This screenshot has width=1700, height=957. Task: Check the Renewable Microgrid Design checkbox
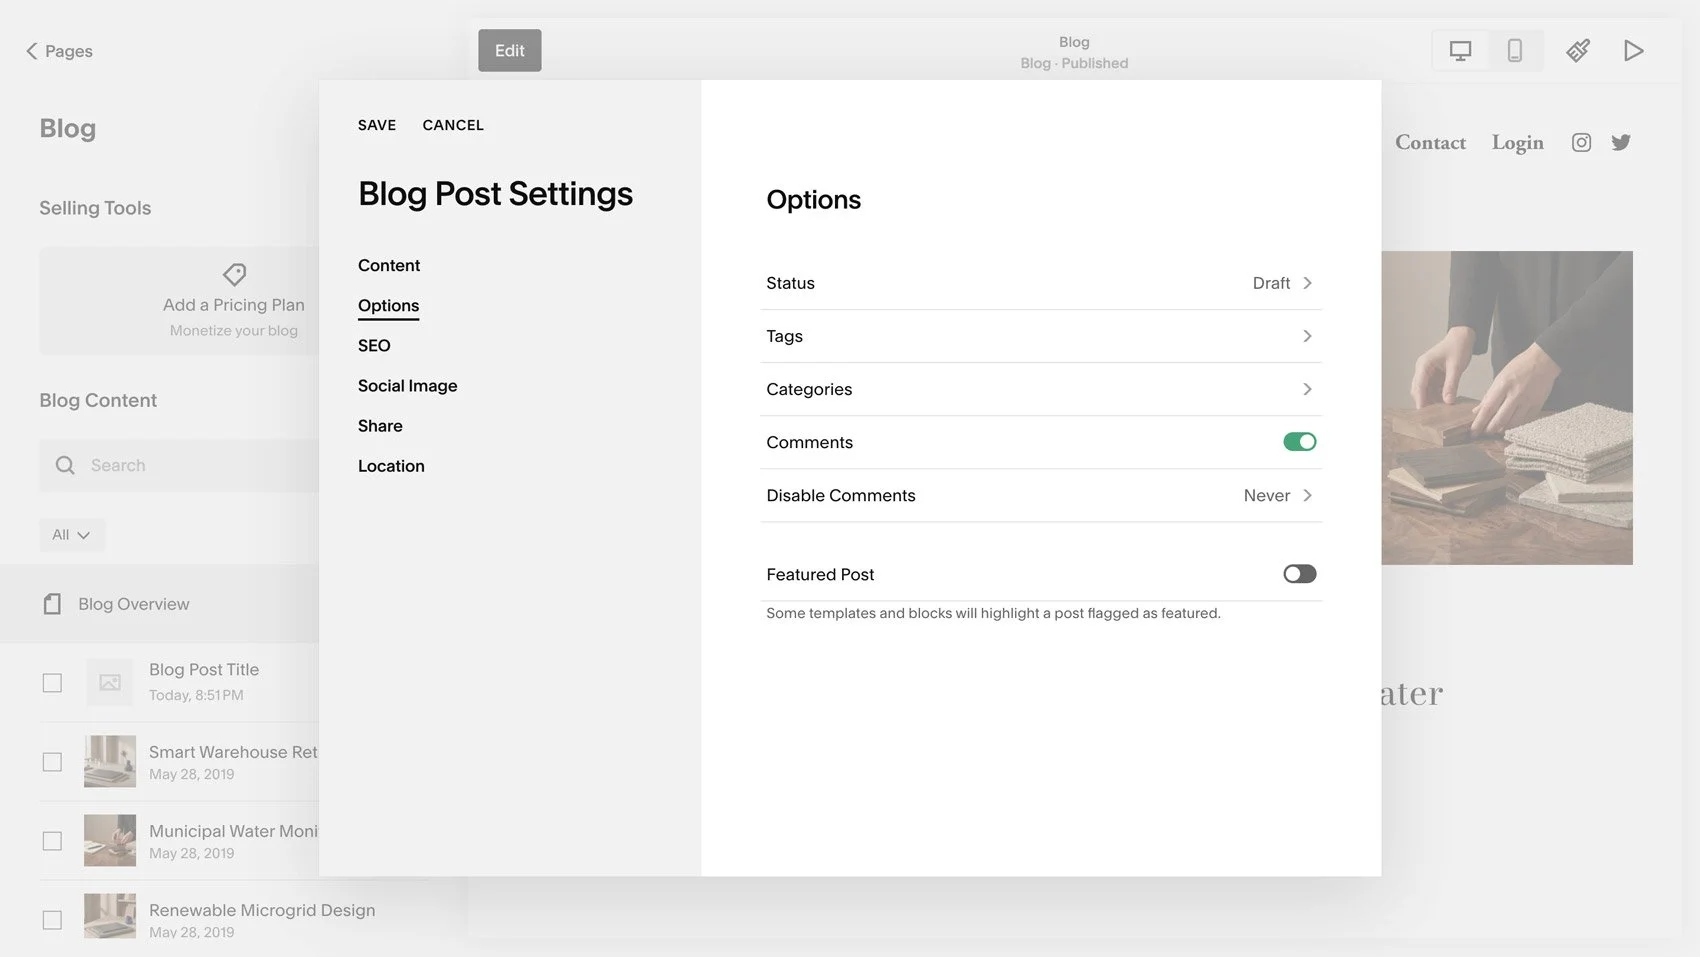(x=52, y=920)
